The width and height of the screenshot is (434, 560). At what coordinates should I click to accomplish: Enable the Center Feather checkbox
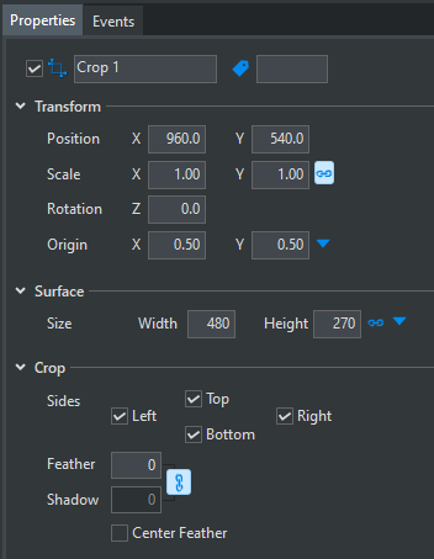119,533
